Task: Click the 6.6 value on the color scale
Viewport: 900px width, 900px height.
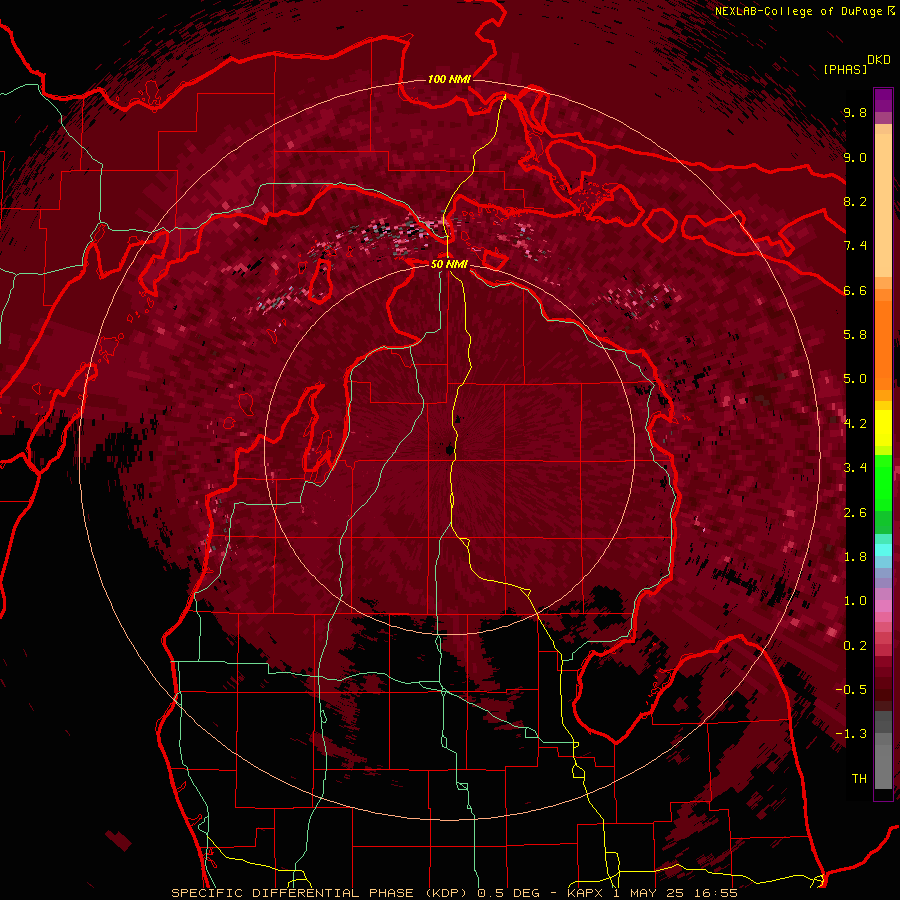Action: [x=855, y=290]
